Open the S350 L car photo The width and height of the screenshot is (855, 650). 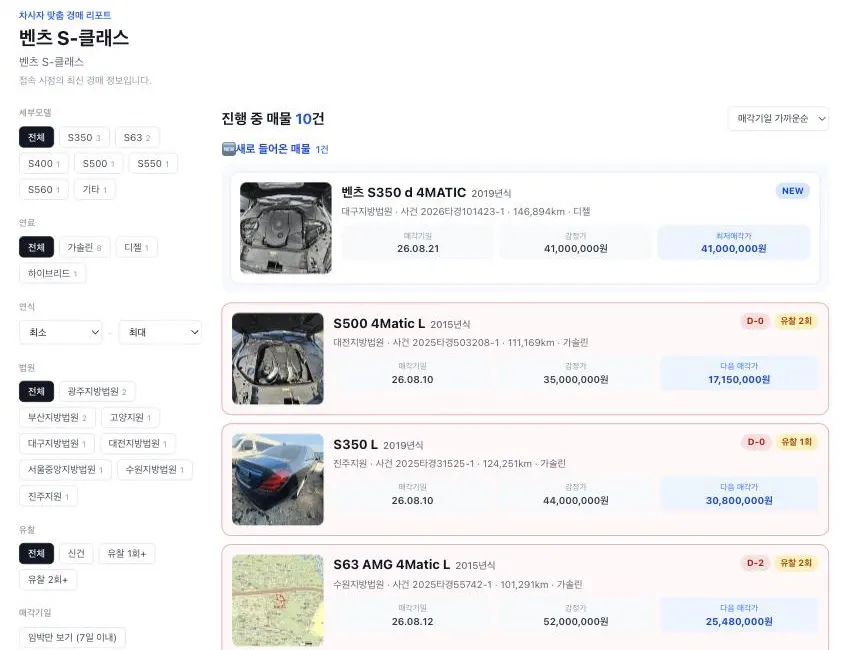click(x=278, y=479)
